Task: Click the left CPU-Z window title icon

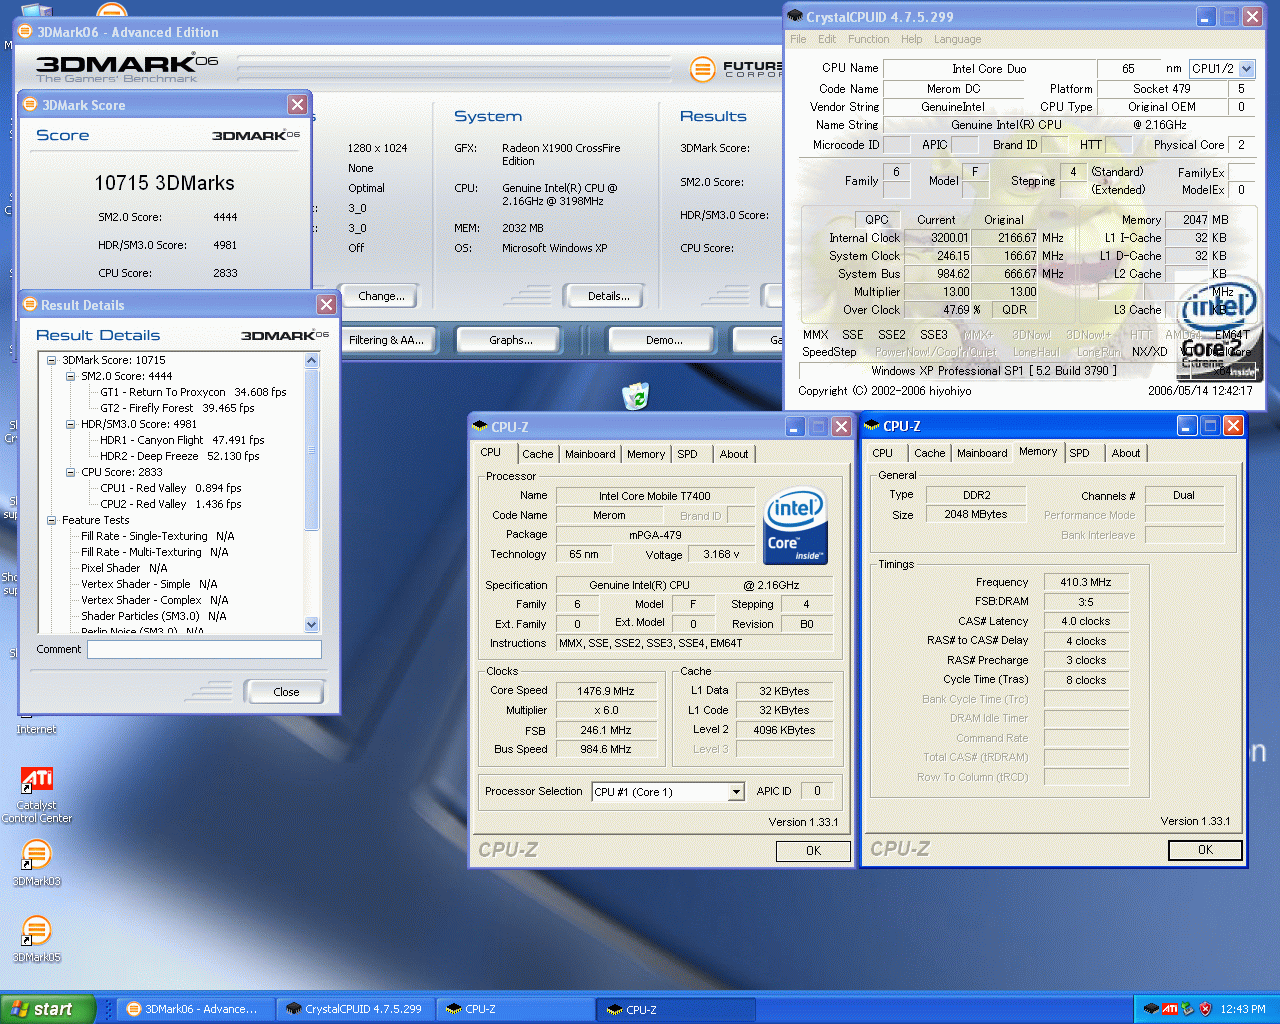Action: (481, 427)
